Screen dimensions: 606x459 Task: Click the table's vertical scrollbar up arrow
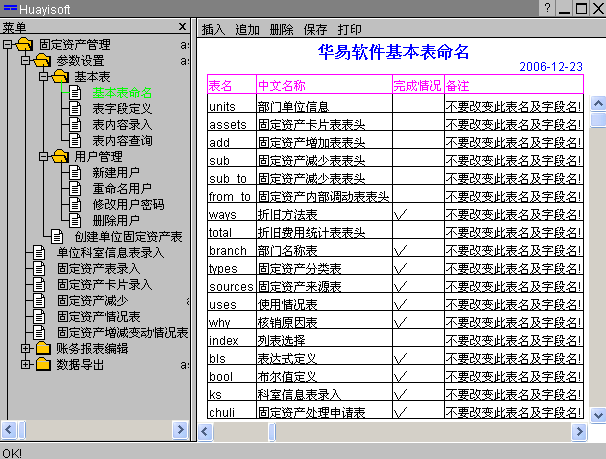[598, 103]
